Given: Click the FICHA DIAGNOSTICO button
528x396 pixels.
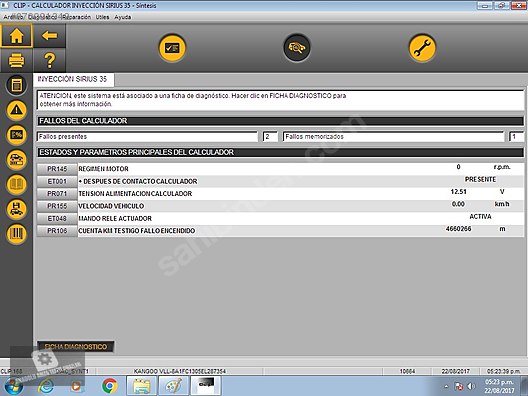Looking at the screenshot, I should pos(75,346).
